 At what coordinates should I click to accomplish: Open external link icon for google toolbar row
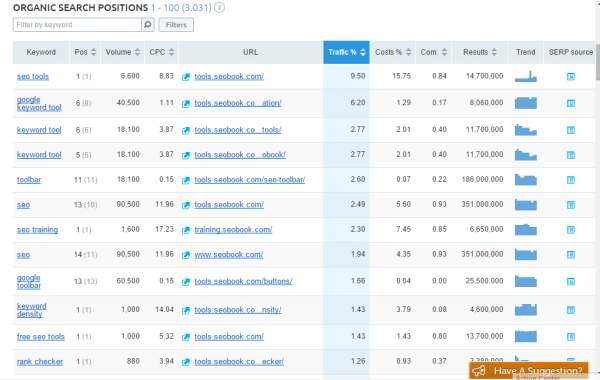[186, 282]
